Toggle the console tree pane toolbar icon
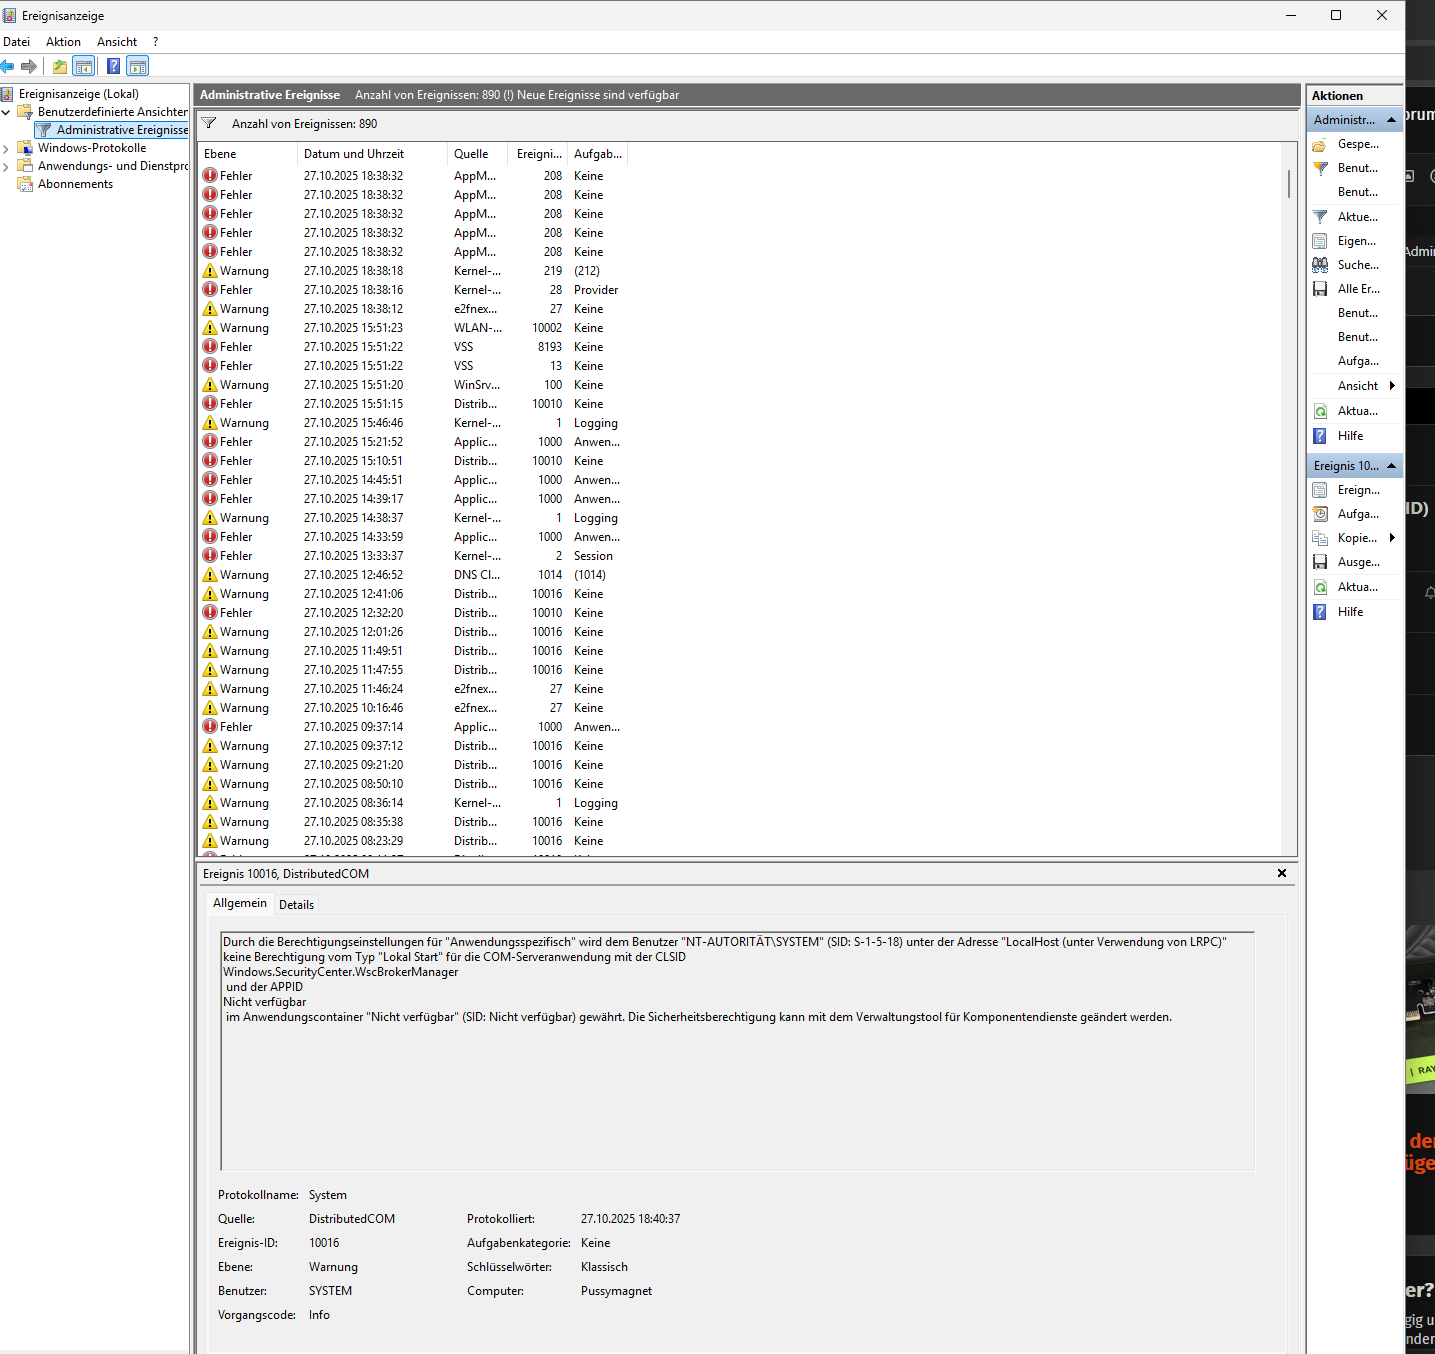 (84, 67)
